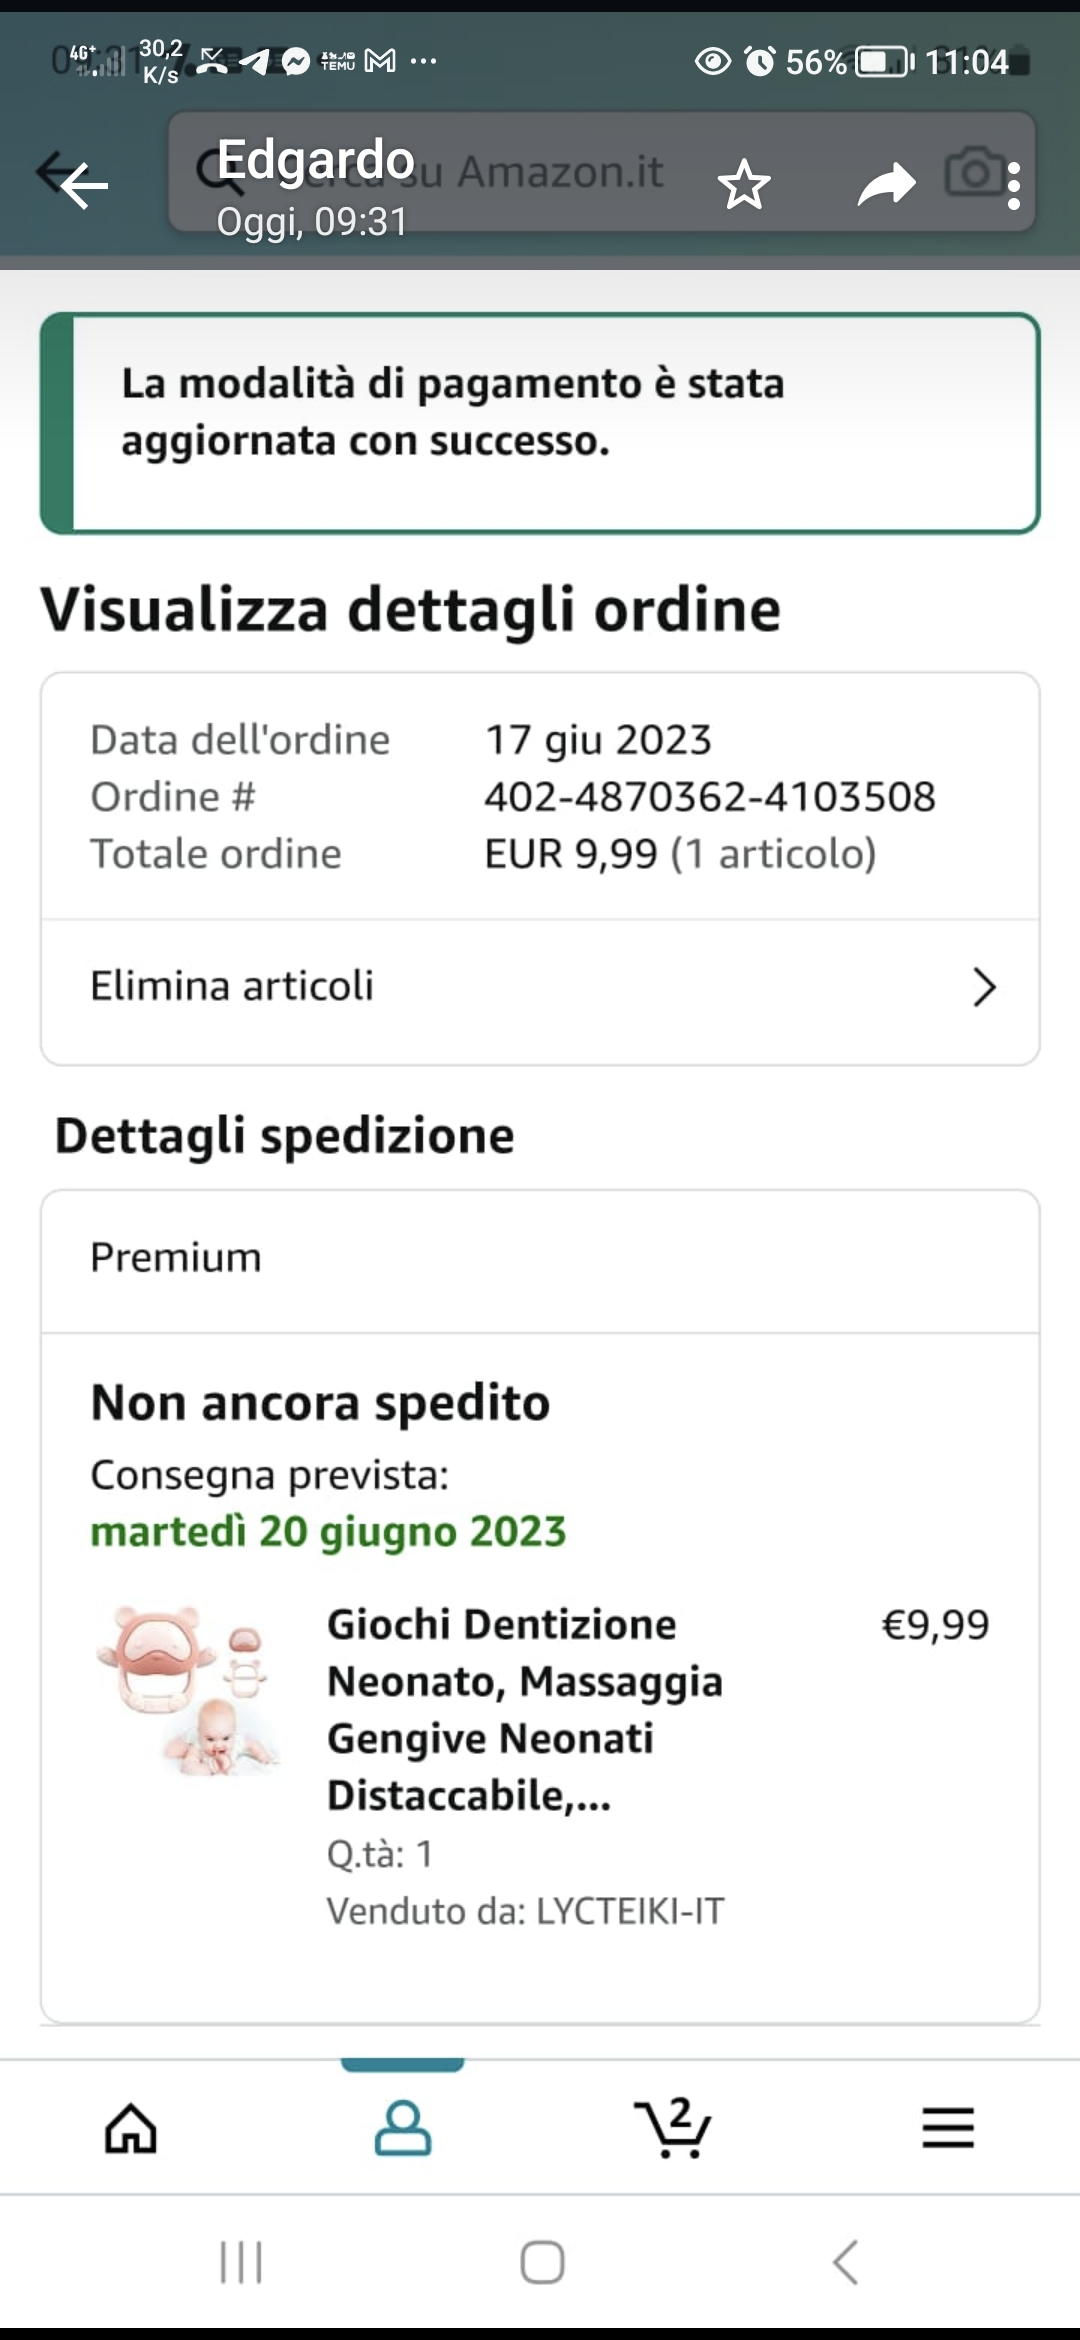The image size is (1080, 2340).
Task: Open the shopping cart with 2 items
Action: point(673,2127)
